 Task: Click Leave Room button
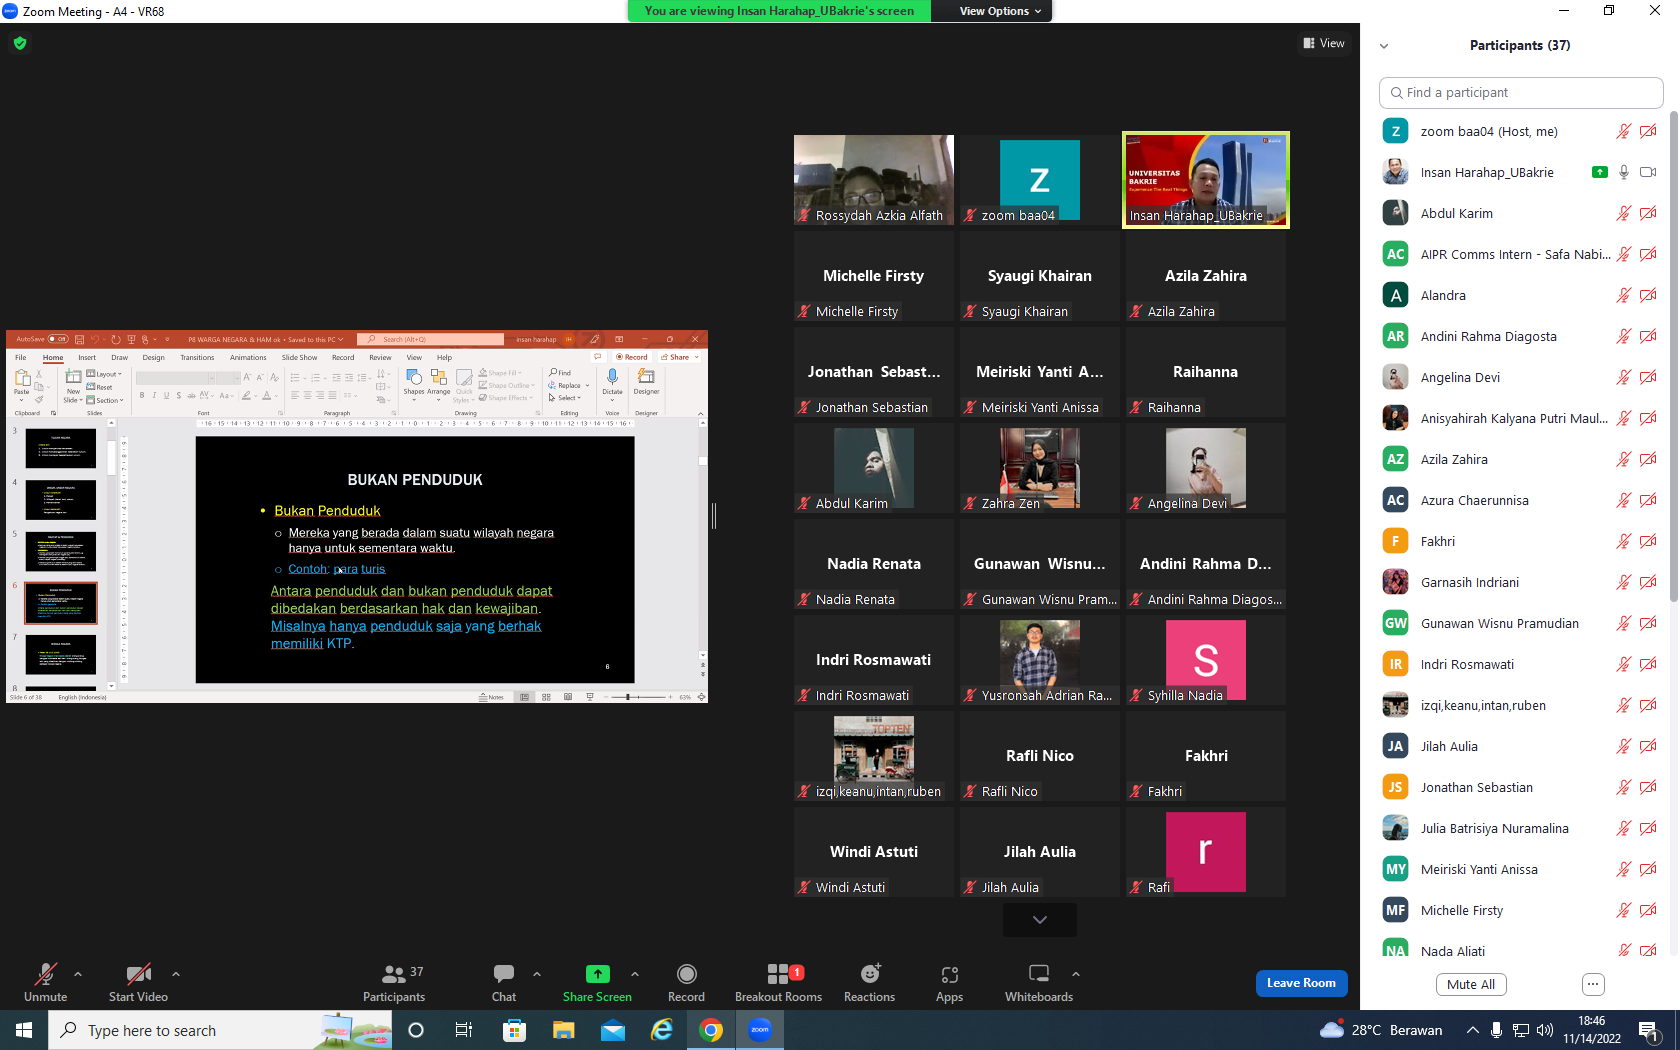1301,983
